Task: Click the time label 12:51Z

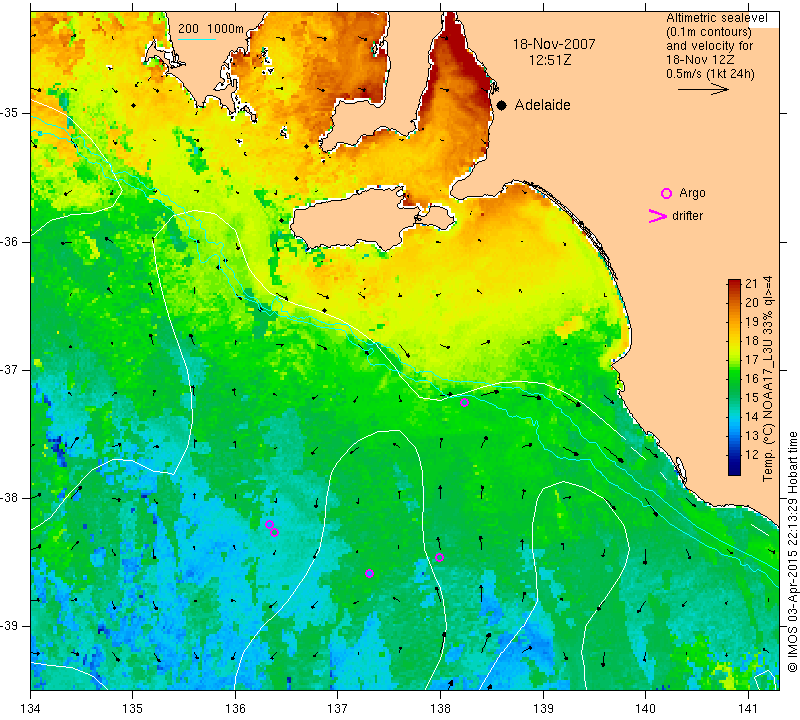Action: click(x=550, y=60)
